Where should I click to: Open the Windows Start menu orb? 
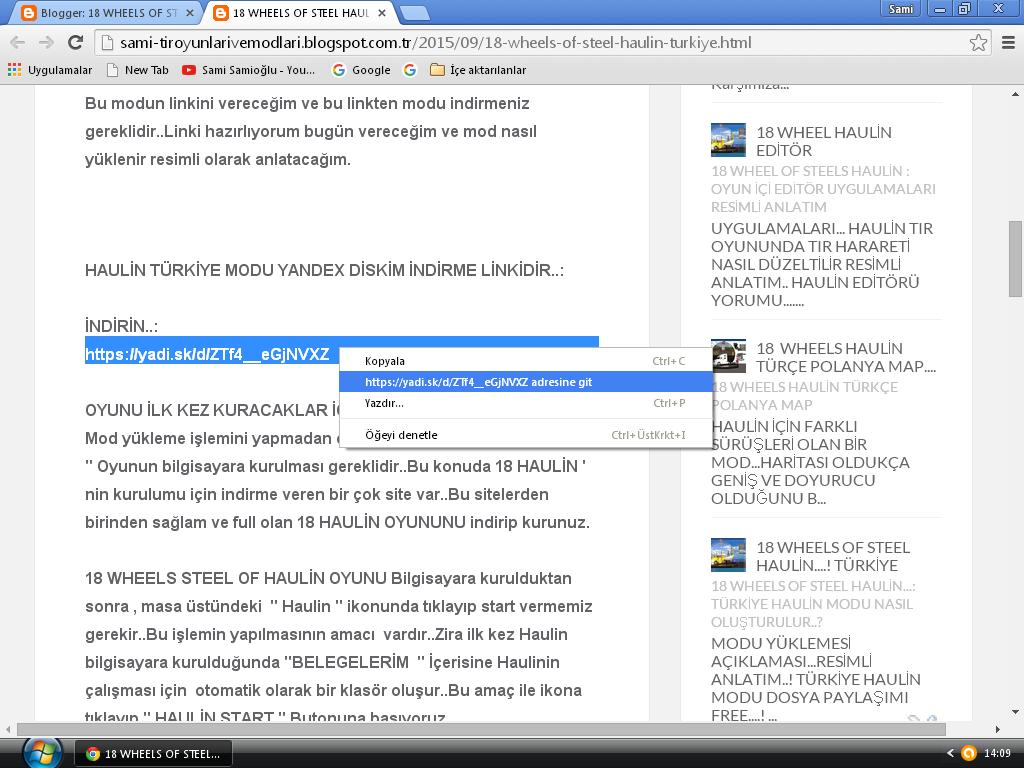tap(42, 754)
